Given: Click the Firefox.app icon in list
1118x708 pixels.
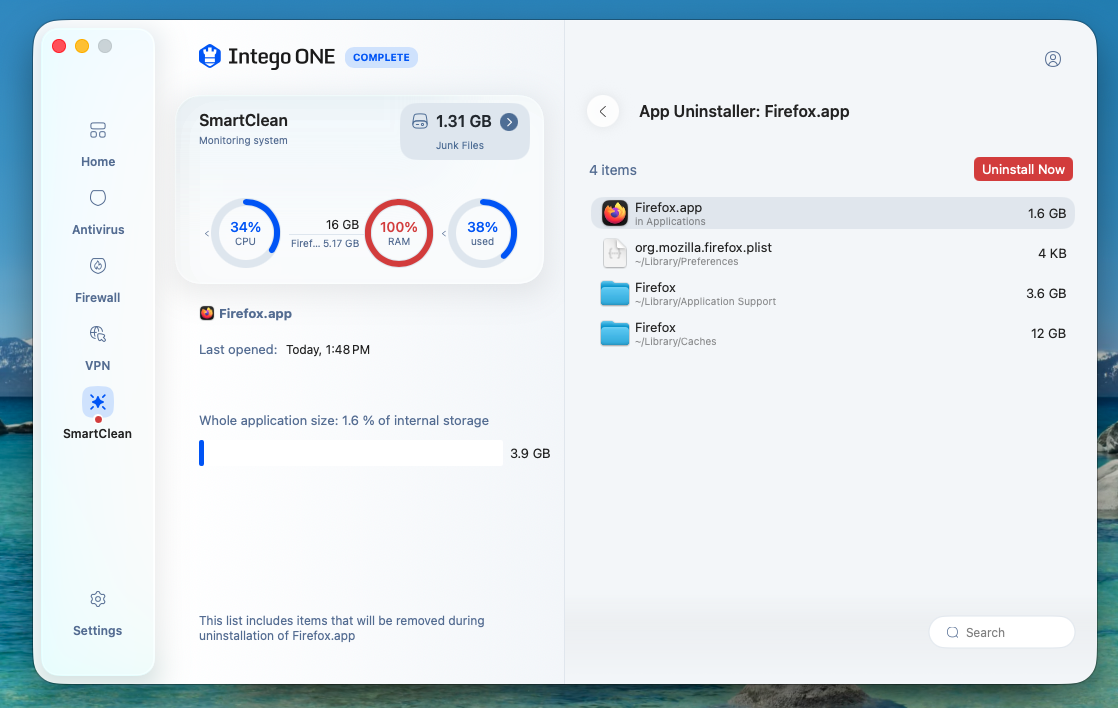Looking at the screenshot, I should point(615,213).
